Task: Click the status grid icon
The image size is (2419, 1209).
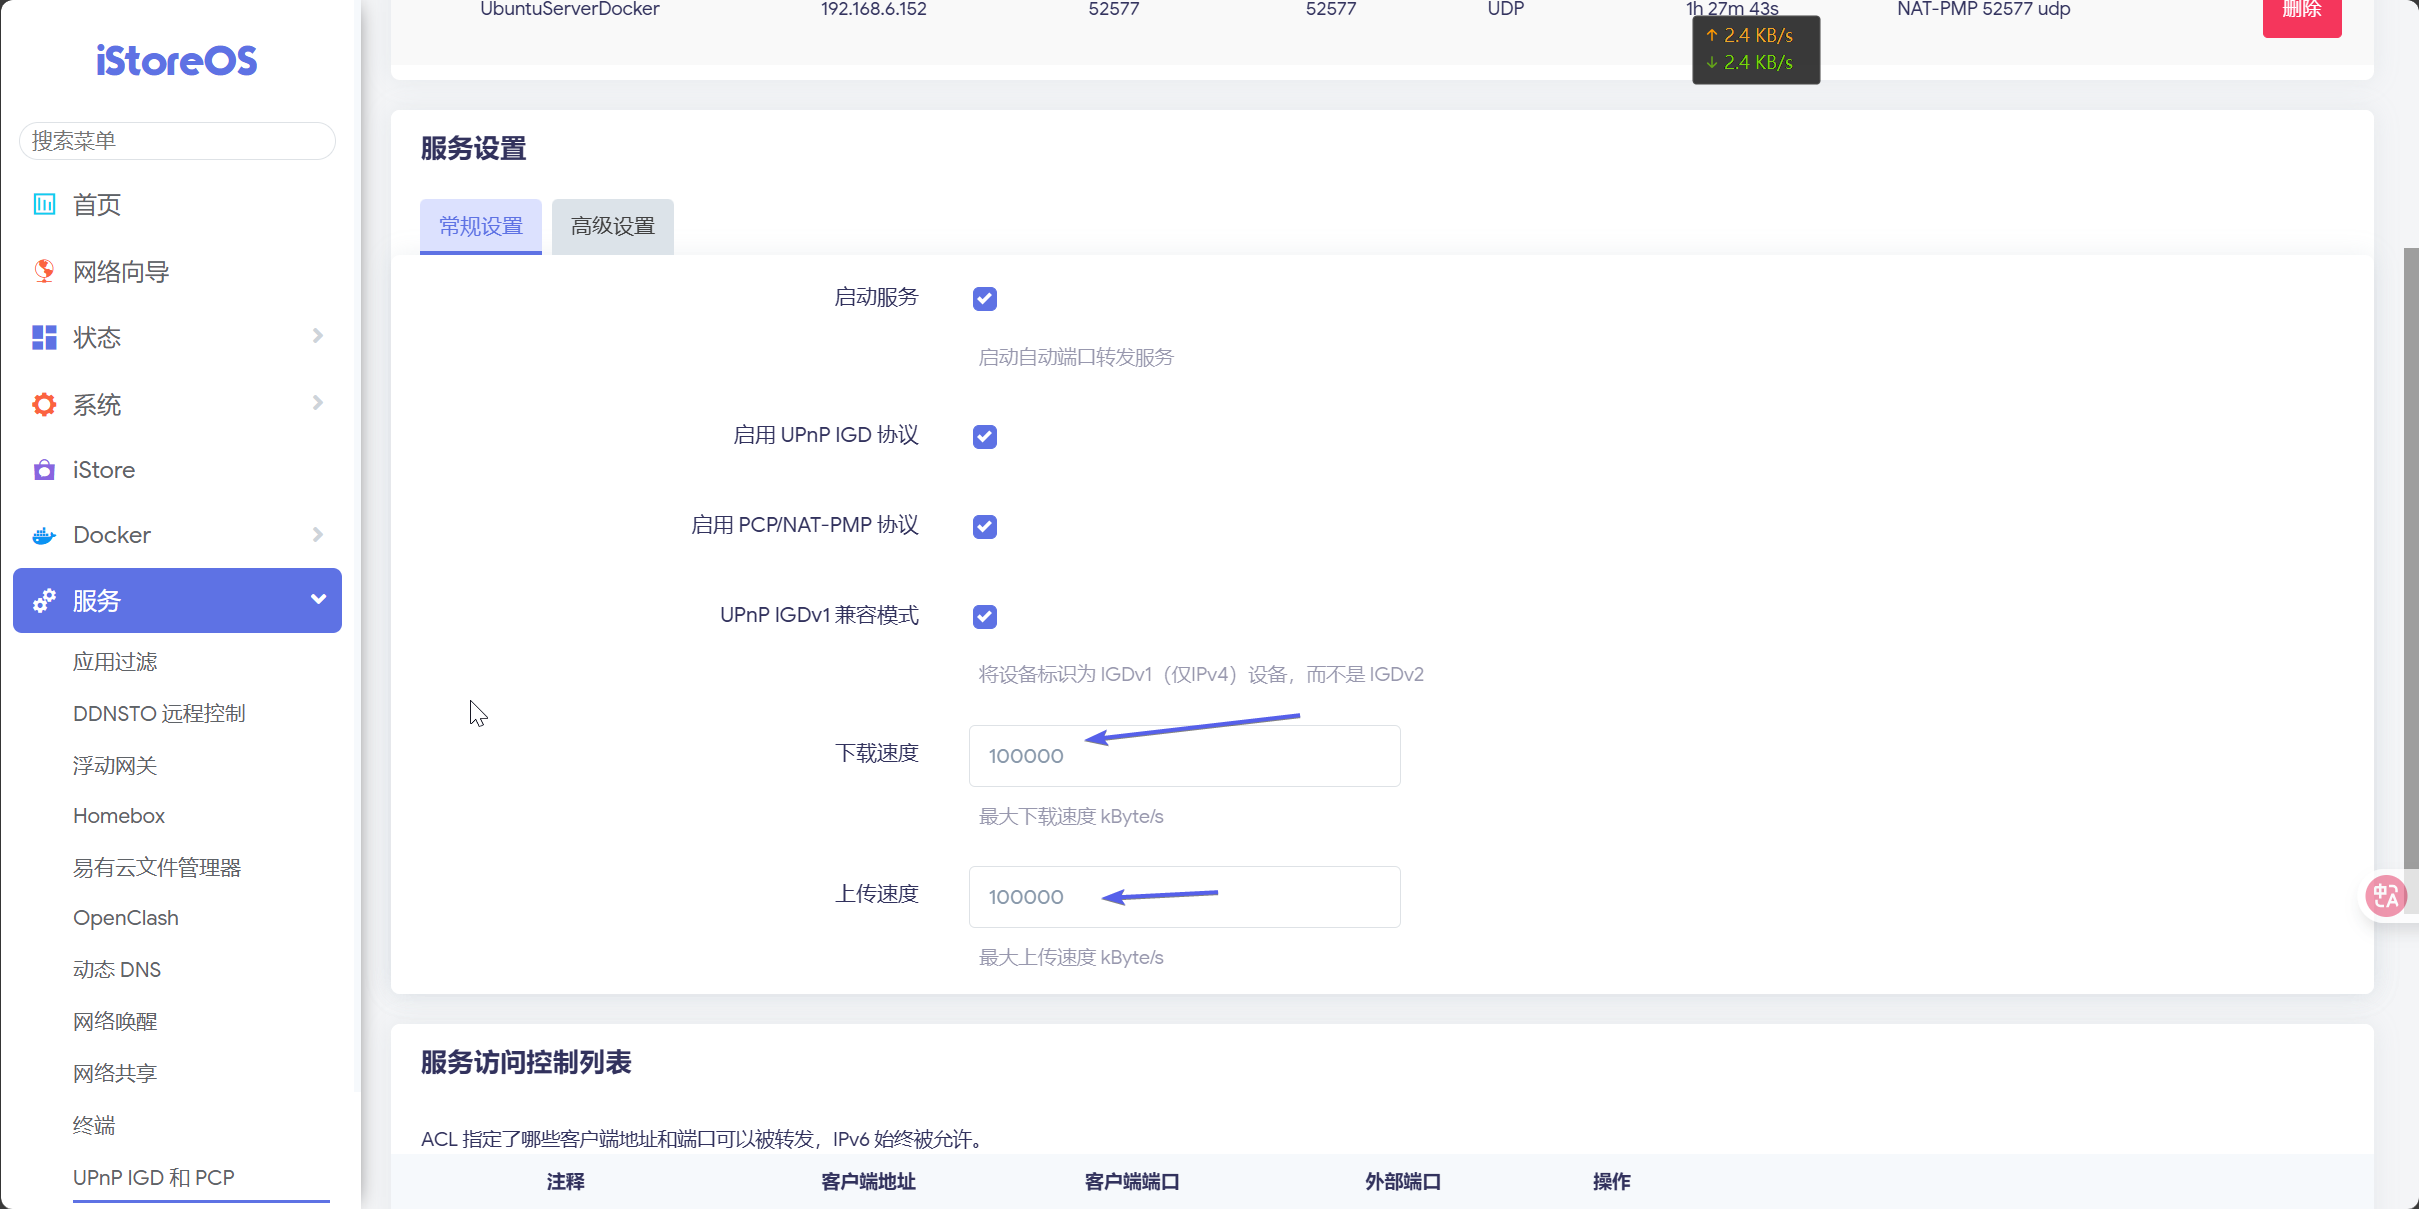Action: 44,338
